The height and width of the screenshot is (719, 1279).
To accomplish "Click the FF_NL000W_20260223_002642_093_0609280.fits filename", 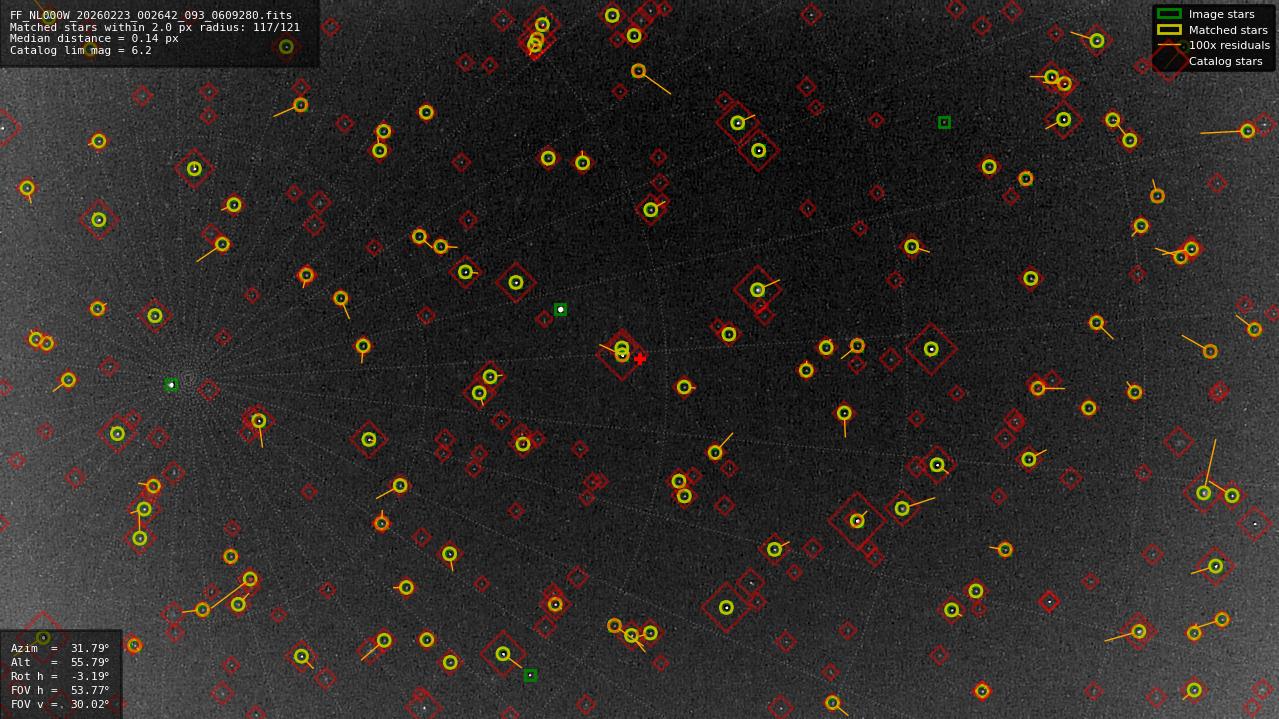I will pos(151,16).
